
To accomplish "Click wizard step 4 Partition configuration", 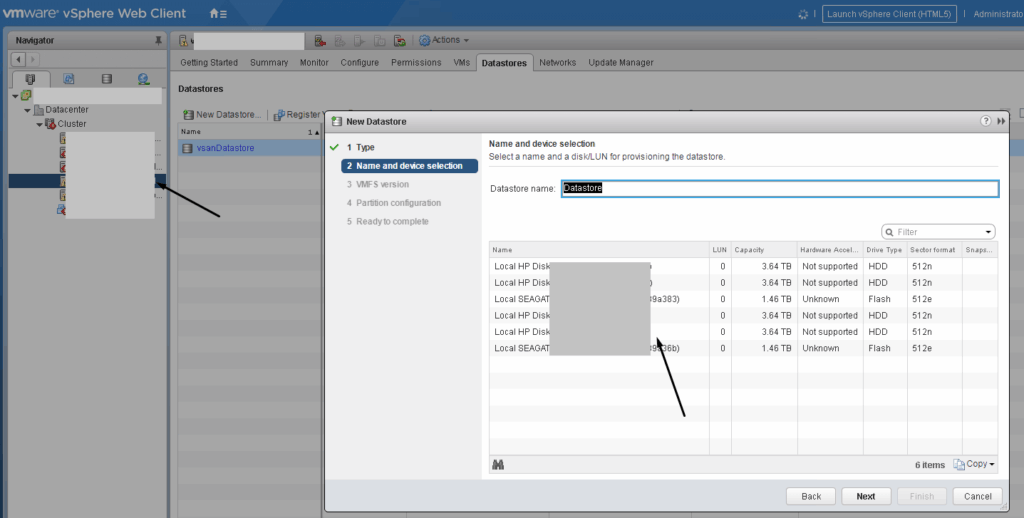I will [x=394, y=202].
